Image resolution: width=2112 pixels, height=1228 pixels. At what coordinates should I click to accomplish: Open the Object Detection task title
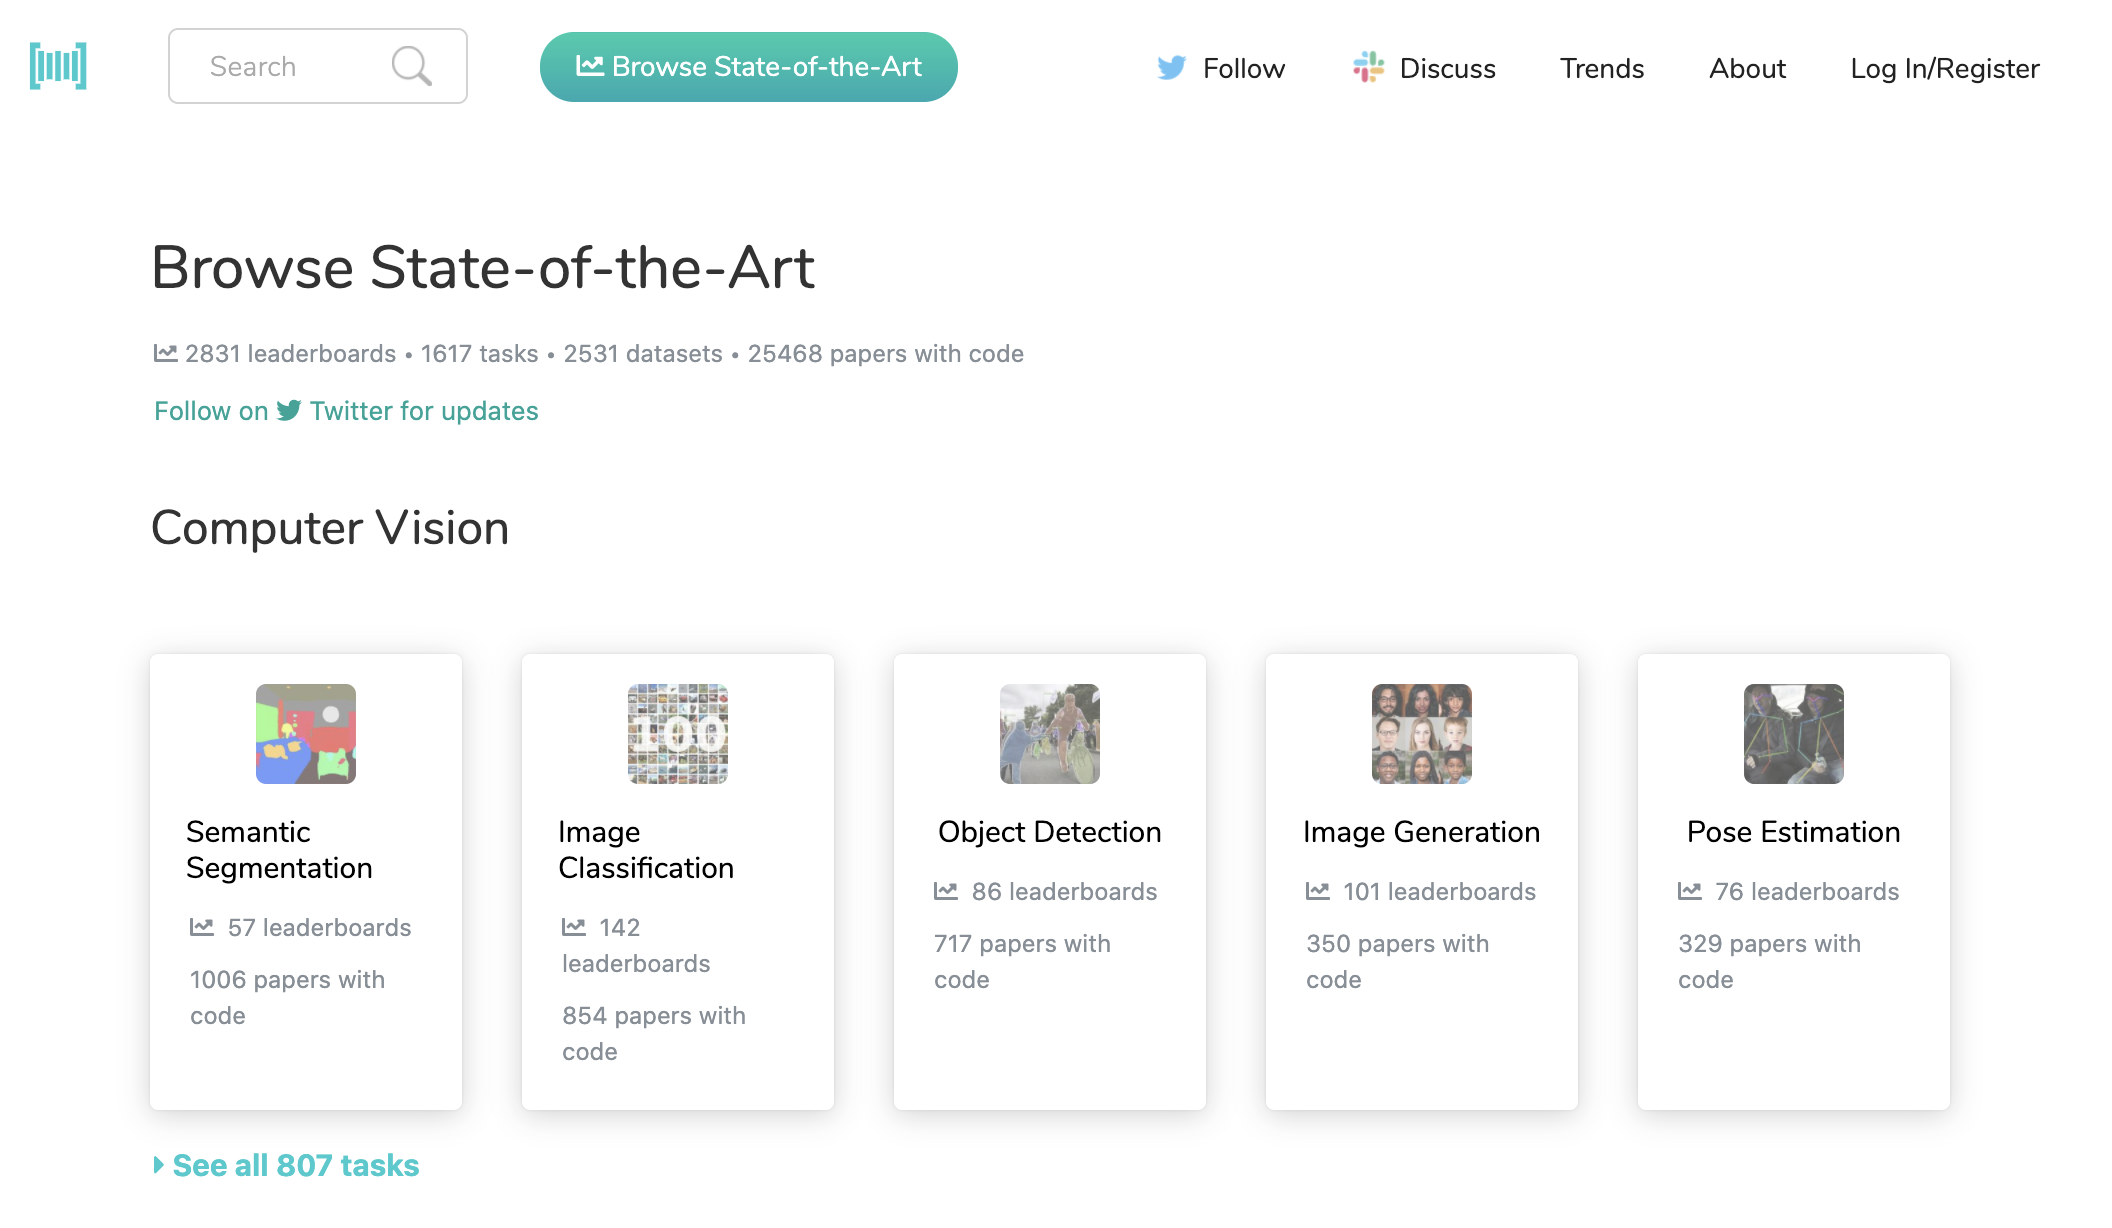pos(1049,832)
